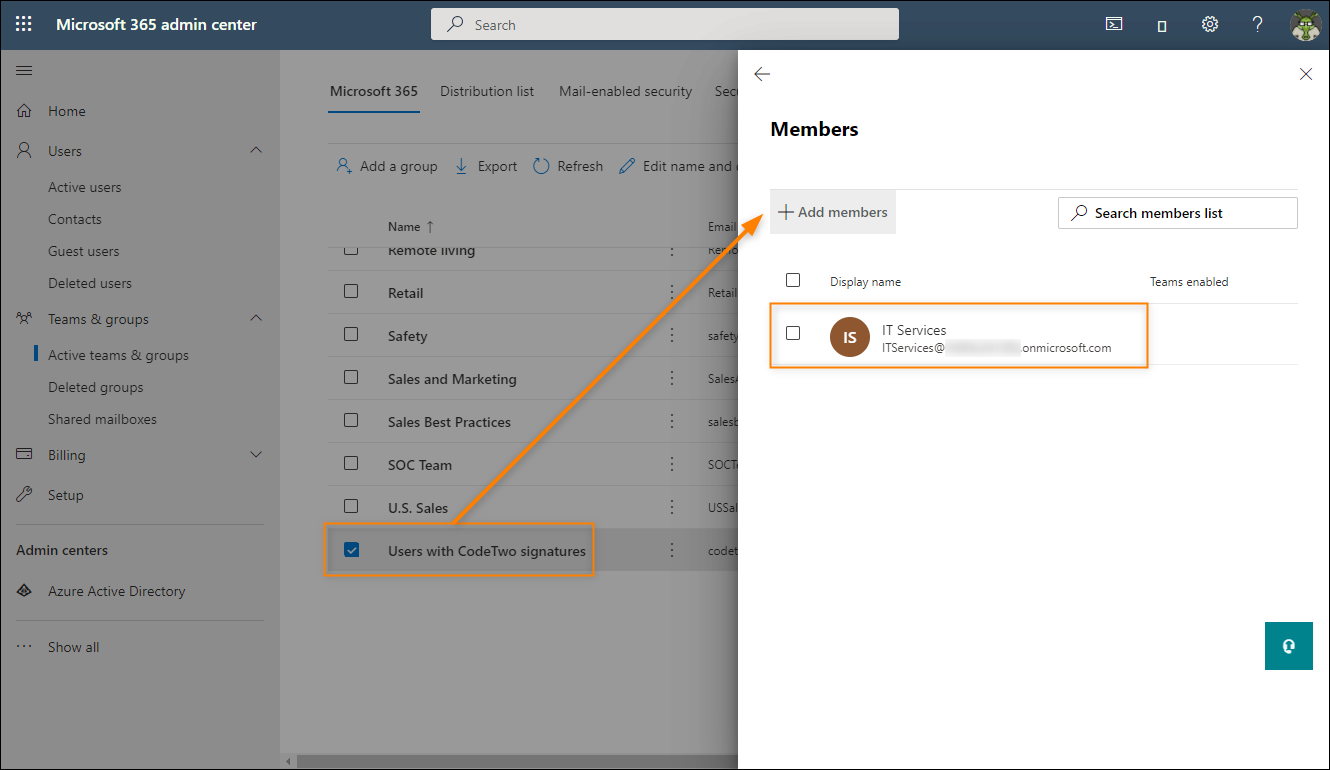Open more actions for Retail group
Viewport: 1330px width, 770px height.
pos(672,293)
